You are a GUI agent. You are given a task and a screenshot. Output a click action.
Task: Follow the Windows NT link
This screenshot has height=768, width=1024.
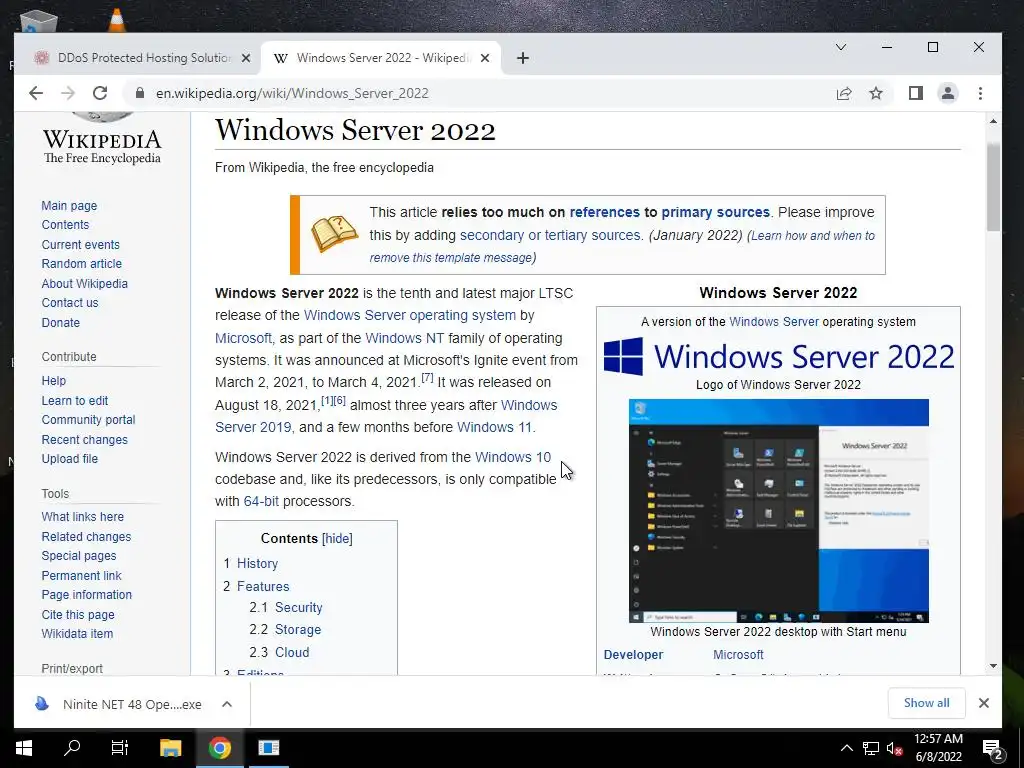click(404, 338)
